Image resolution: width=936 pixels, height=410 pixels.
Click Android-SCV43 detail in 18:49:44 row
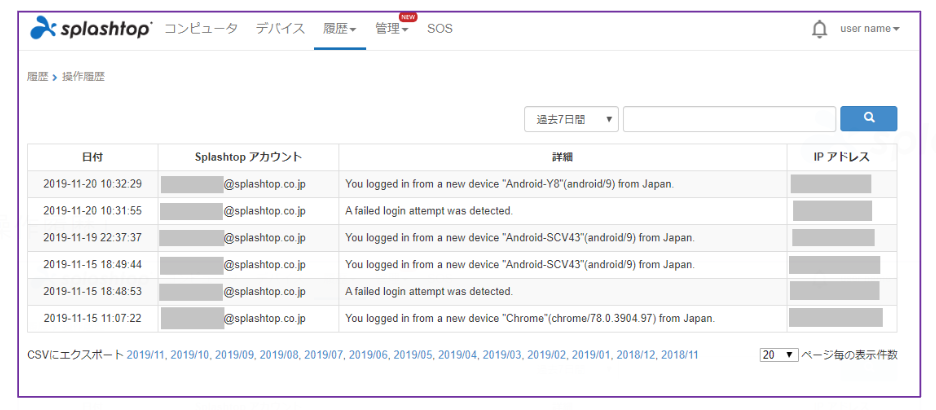click(x=520, y=264)
